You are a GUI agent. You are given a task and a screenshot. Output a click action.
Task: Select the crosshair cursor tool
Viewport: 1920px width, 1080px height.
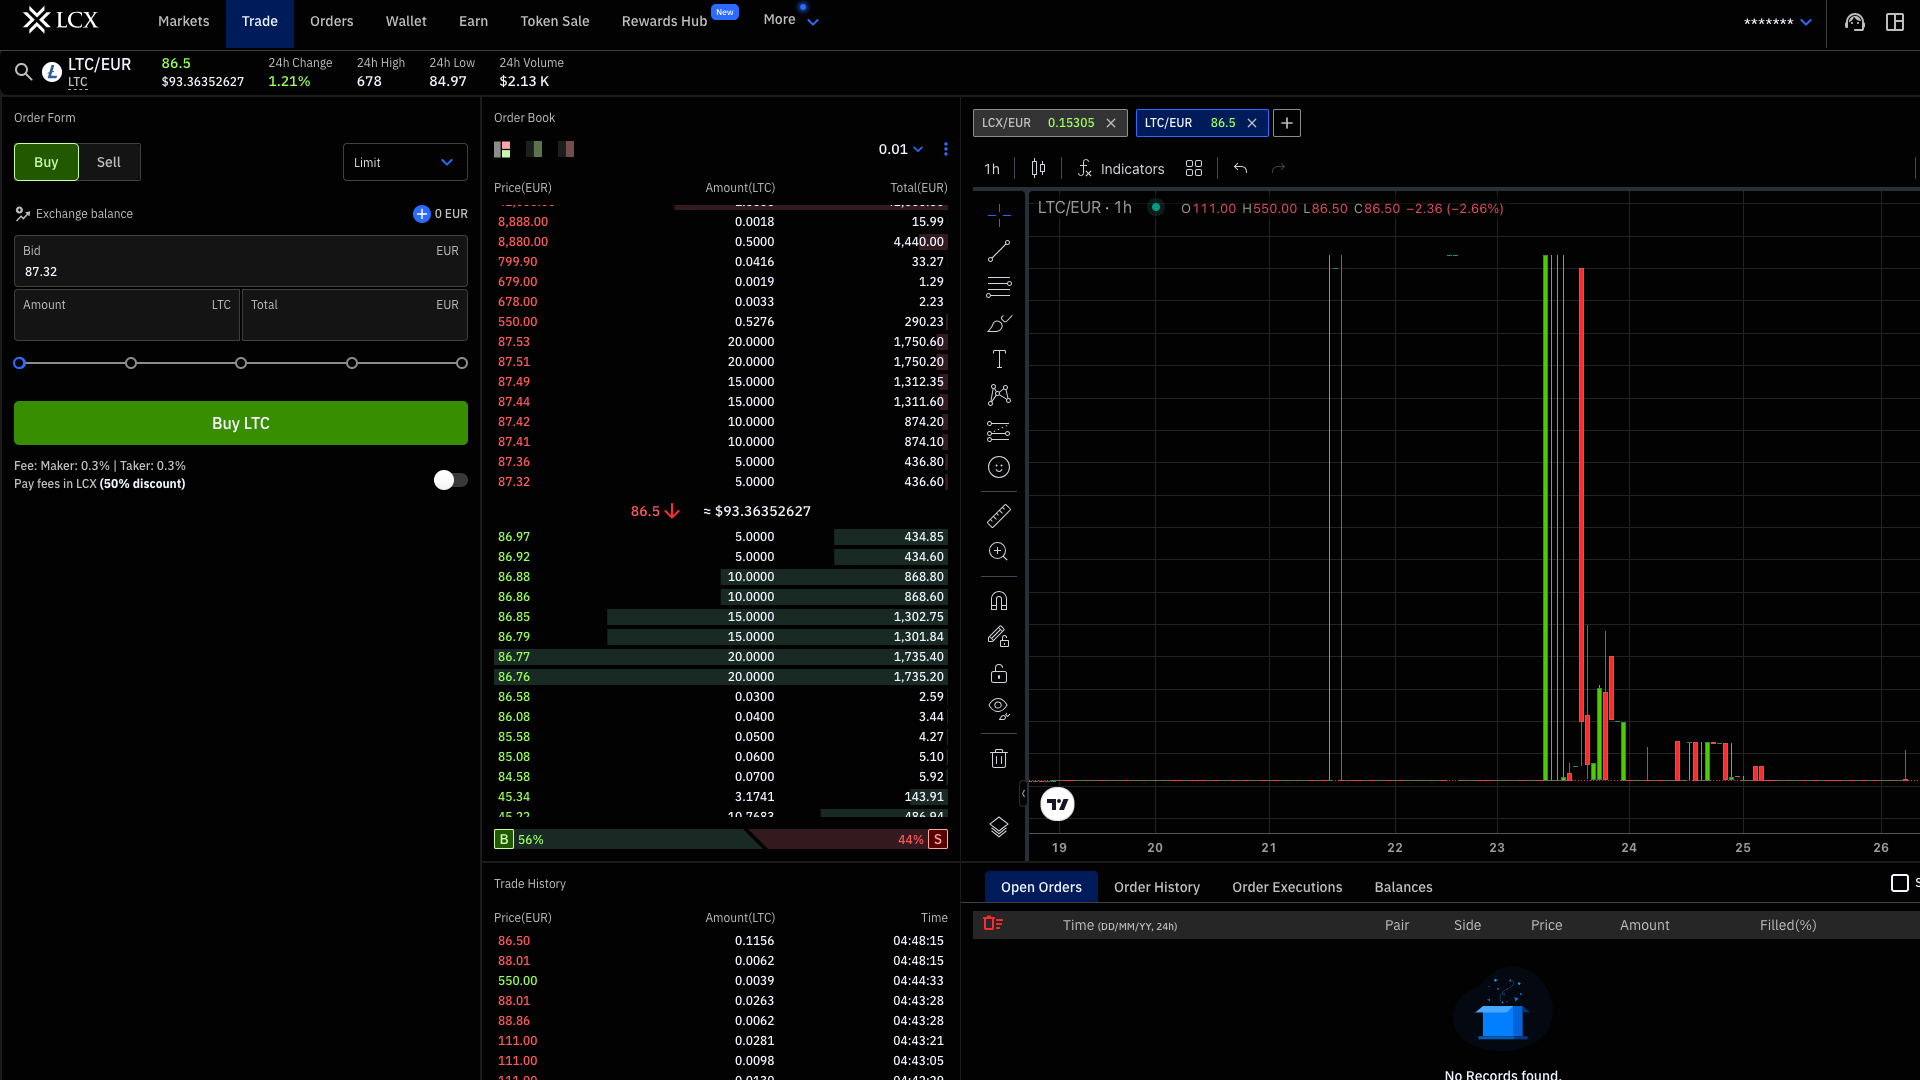click(x=999, y=215)
